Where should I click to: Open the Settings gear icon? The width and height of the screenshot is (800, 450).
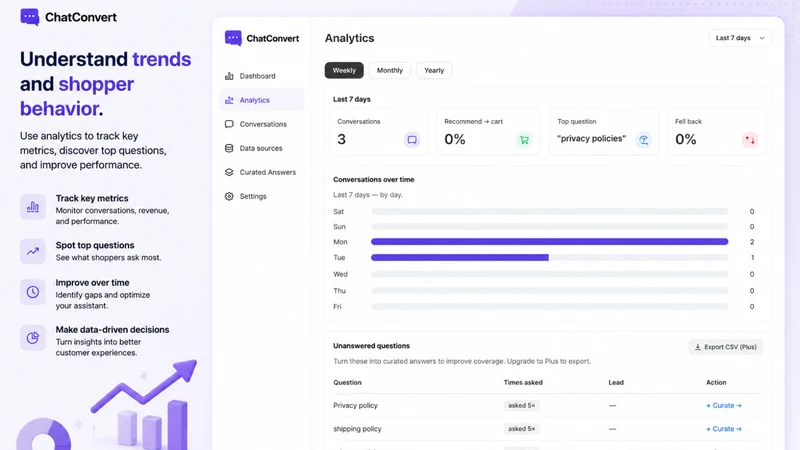click(229, 196)
